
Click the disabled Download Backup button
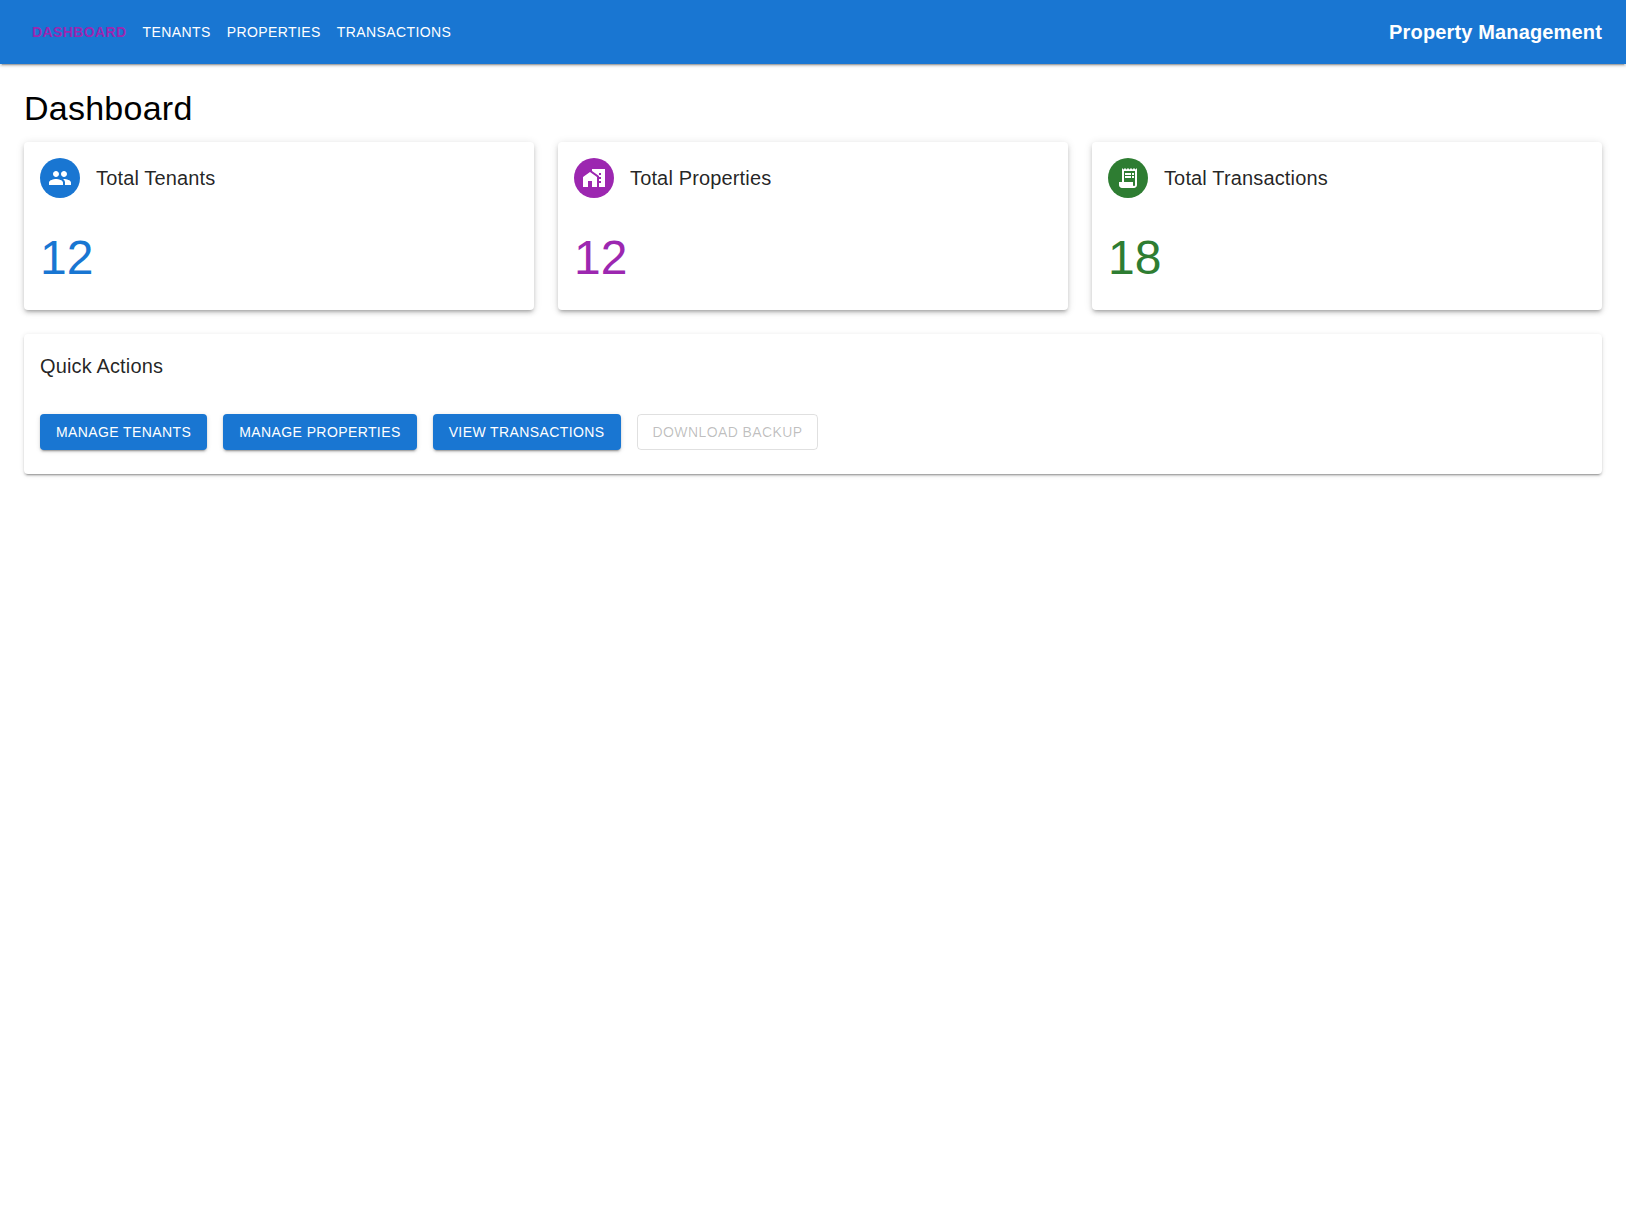pos(727,432)
